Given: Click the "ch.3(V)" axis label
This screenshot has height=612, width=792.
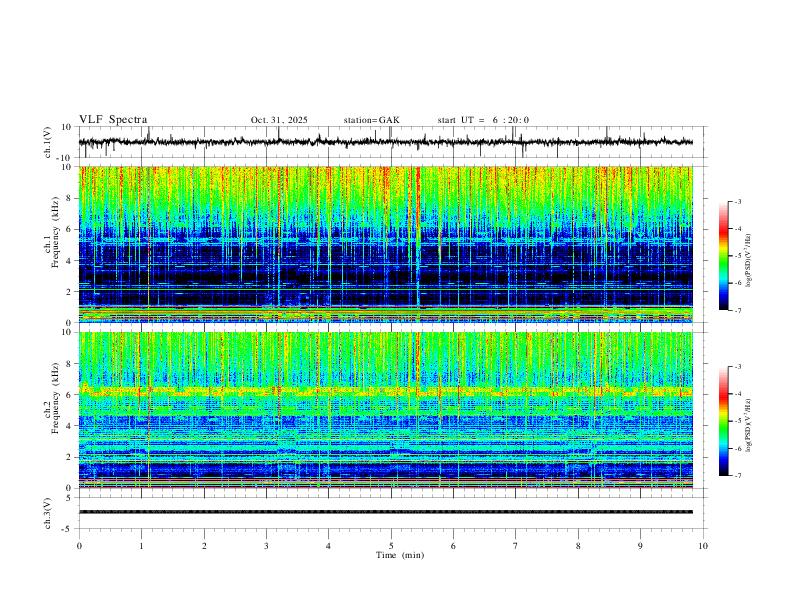Looking at the screenshot, I should (48, 513).
